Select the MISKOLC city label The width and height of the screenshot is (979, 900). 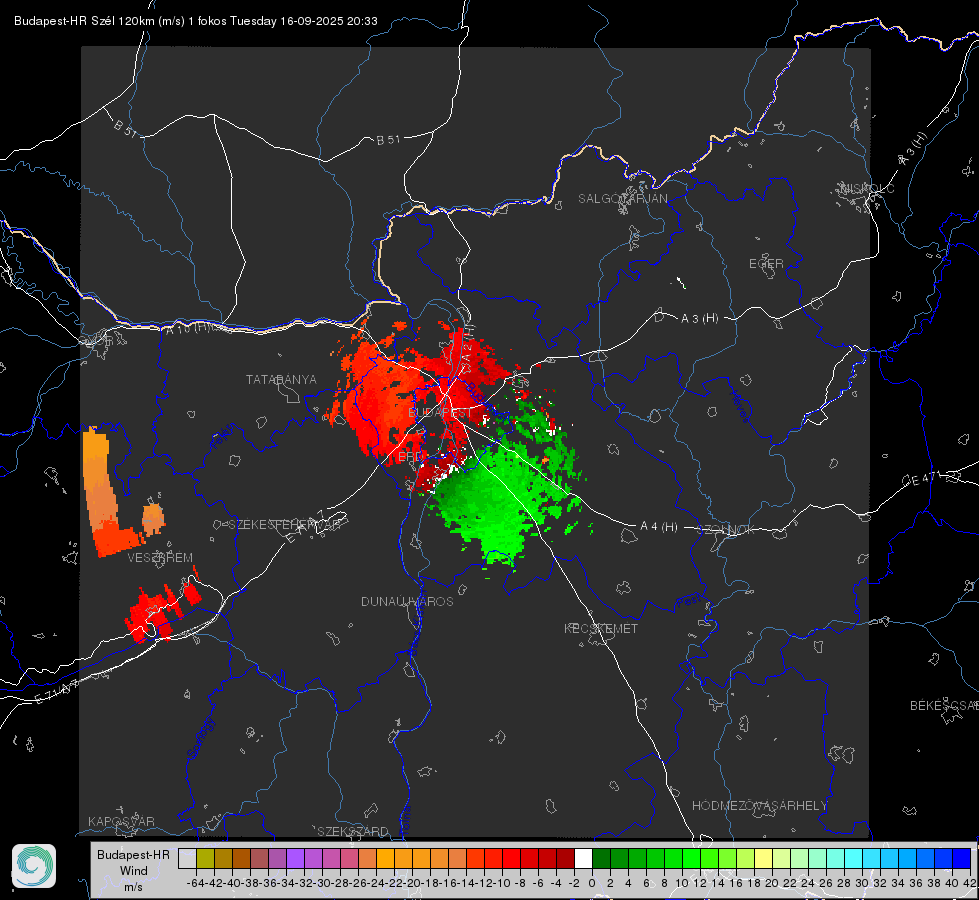tap(867, 188)
